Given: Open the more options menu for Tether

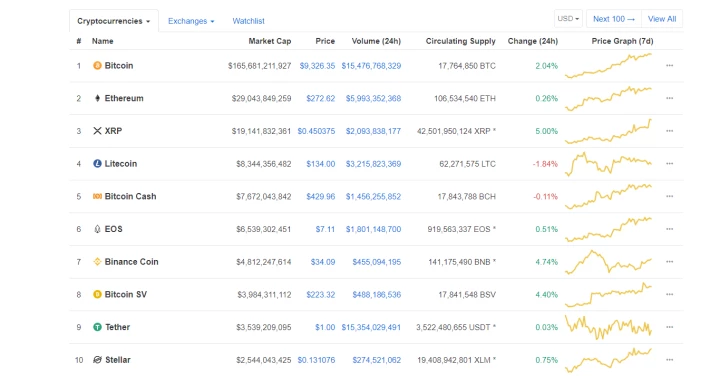Looking at the screenshot, I should pos(670,327).
